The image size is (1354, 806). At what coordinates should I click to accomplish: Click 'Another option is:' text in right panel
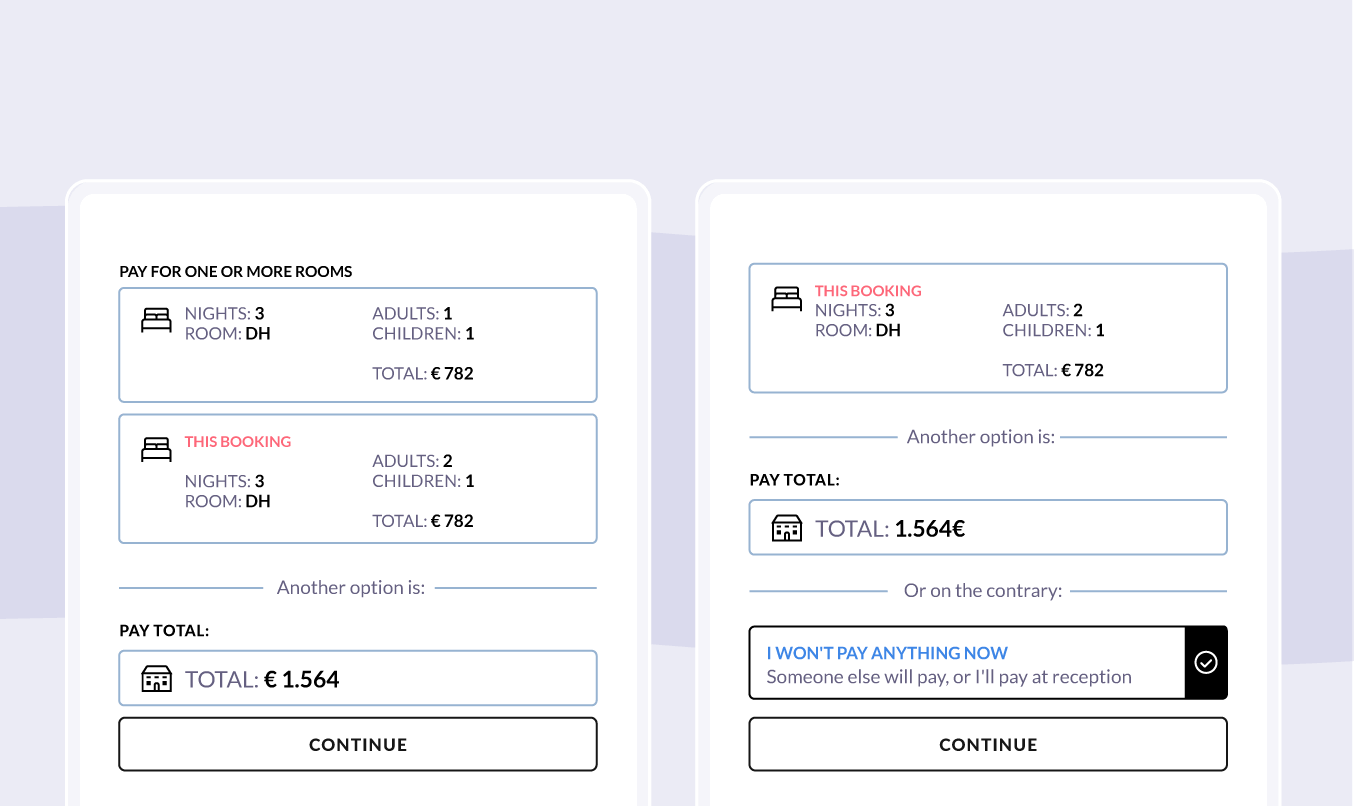(x=981, y=436)
